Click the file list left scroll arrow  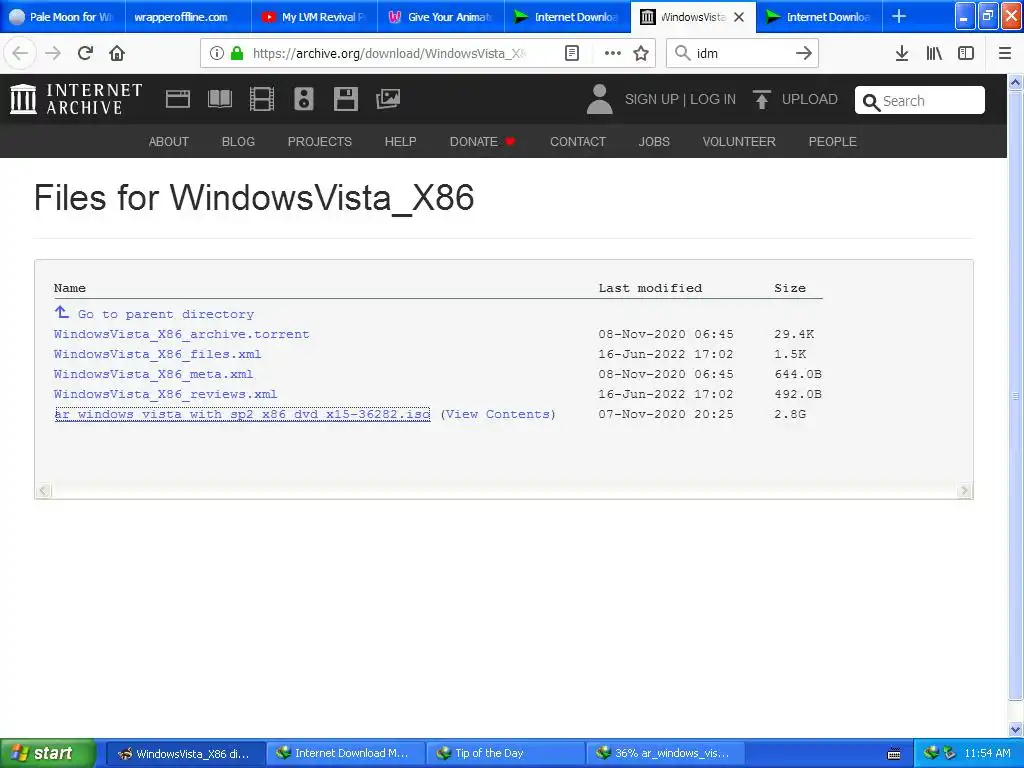click(x=44, y=491)
